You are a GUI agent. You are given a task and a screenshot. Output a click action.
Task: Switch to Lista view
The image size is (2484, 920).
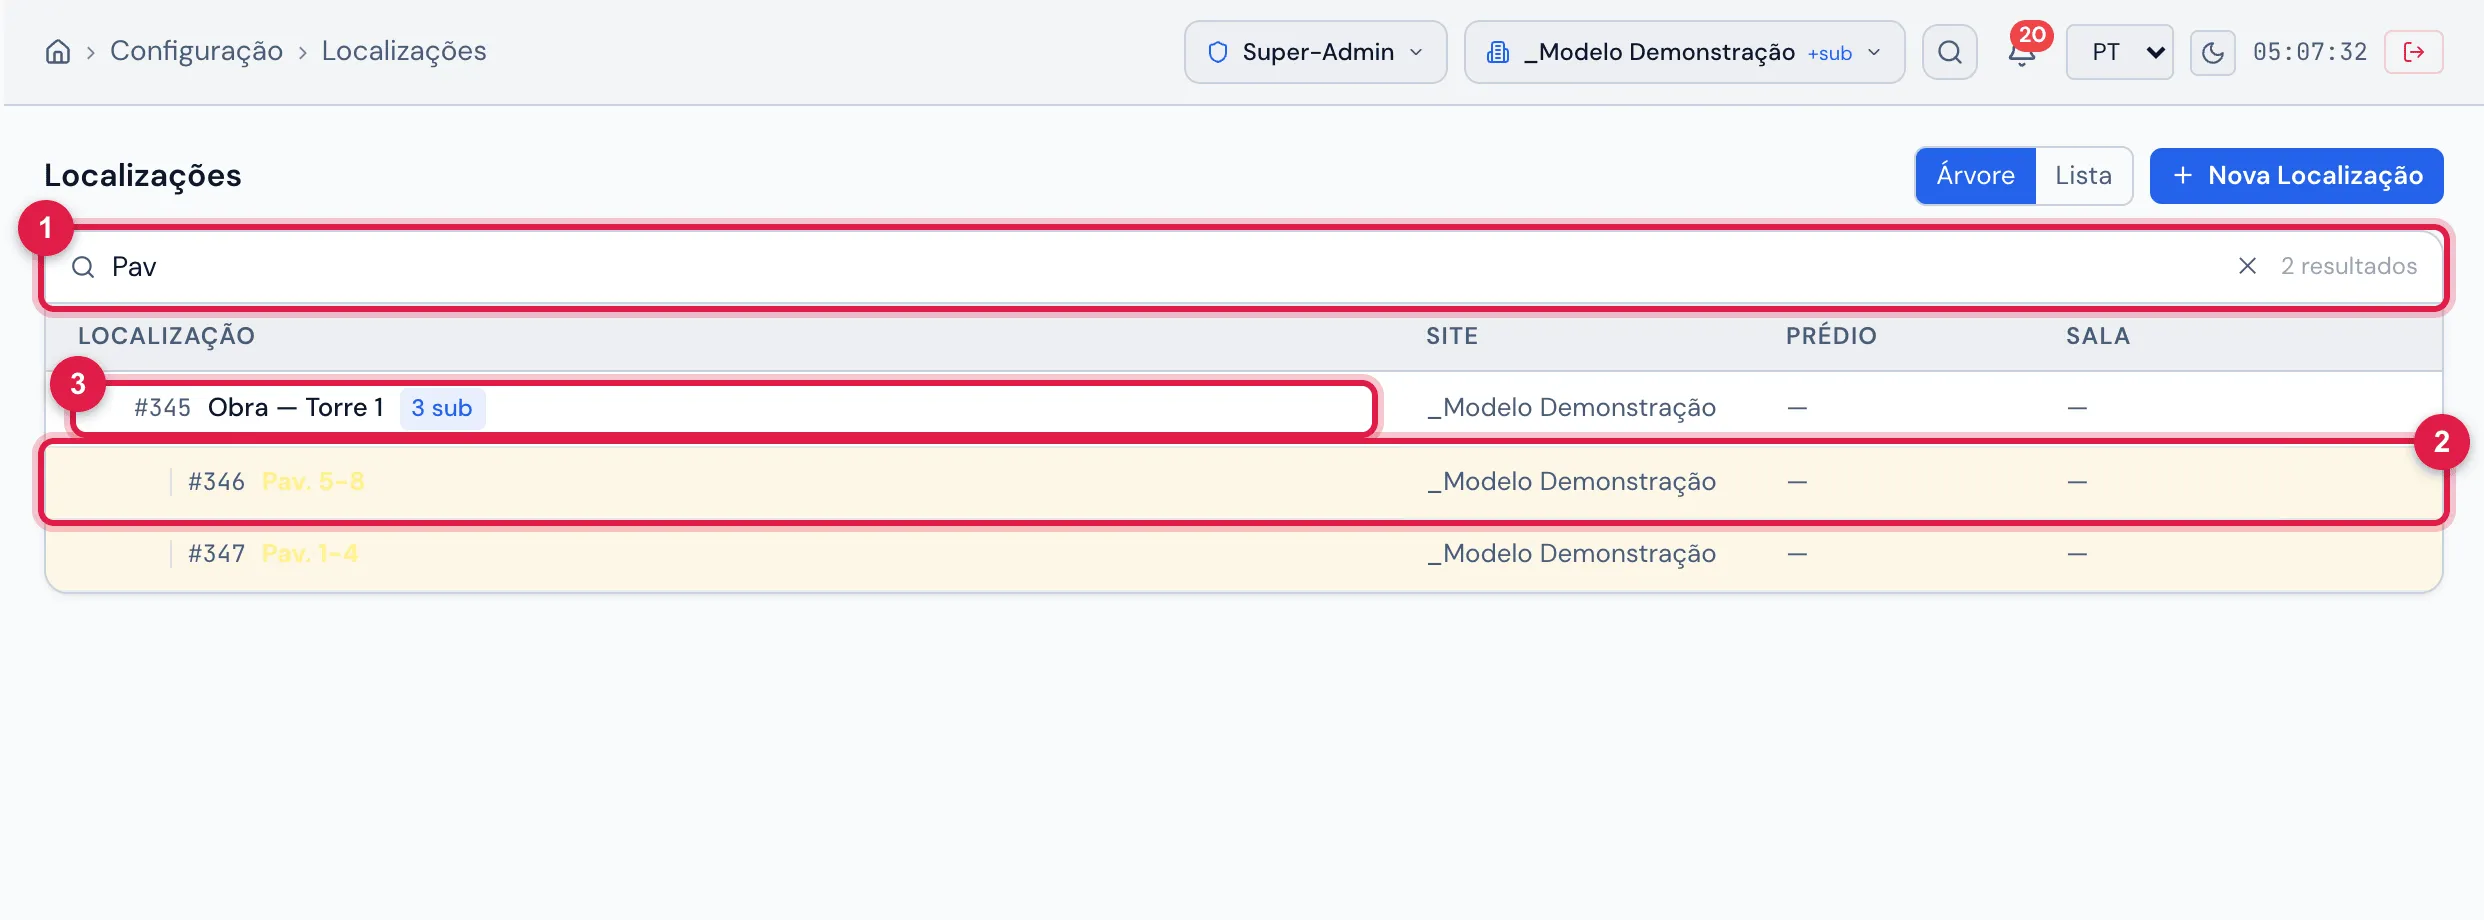(x=2083, y=176)
